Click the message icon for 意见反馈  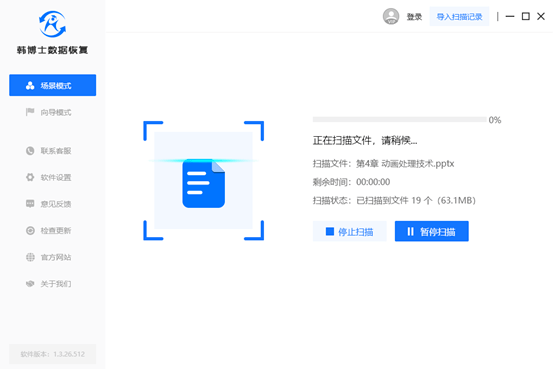[30, 204]
